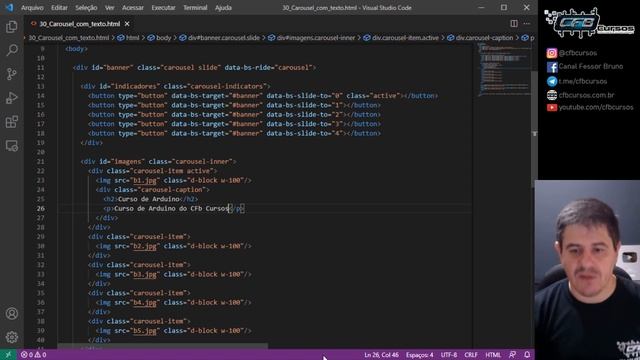The height and width of the screenshot is (360, 640).
Task: Click line number 21 in gutter
Action: point(41,162)
